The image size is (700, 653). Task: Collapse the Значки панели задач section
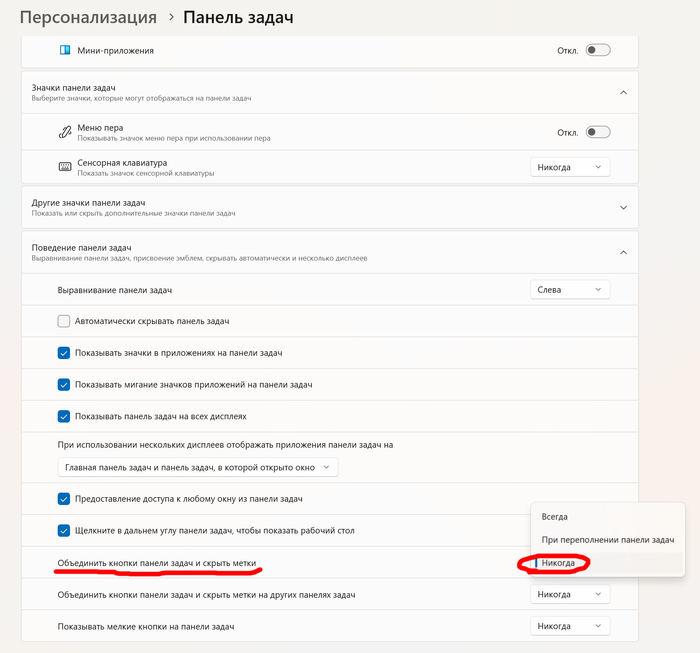(x=623, y=93)
